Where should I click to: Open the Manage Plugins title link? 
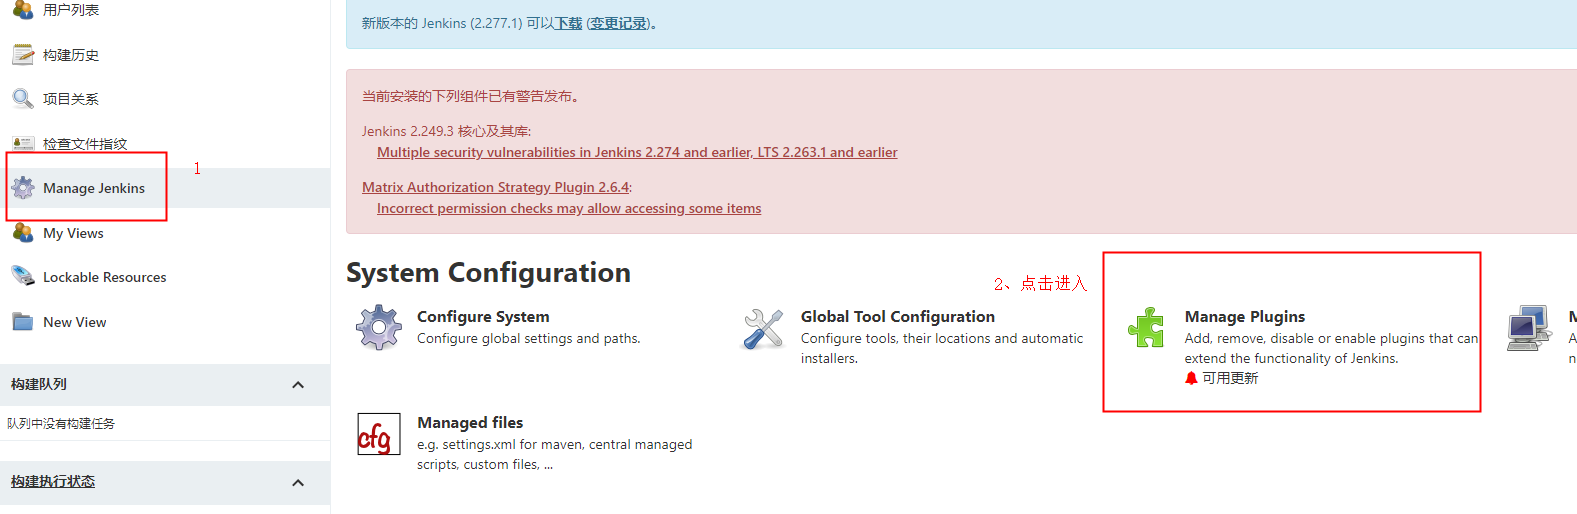coord(1245,316)
